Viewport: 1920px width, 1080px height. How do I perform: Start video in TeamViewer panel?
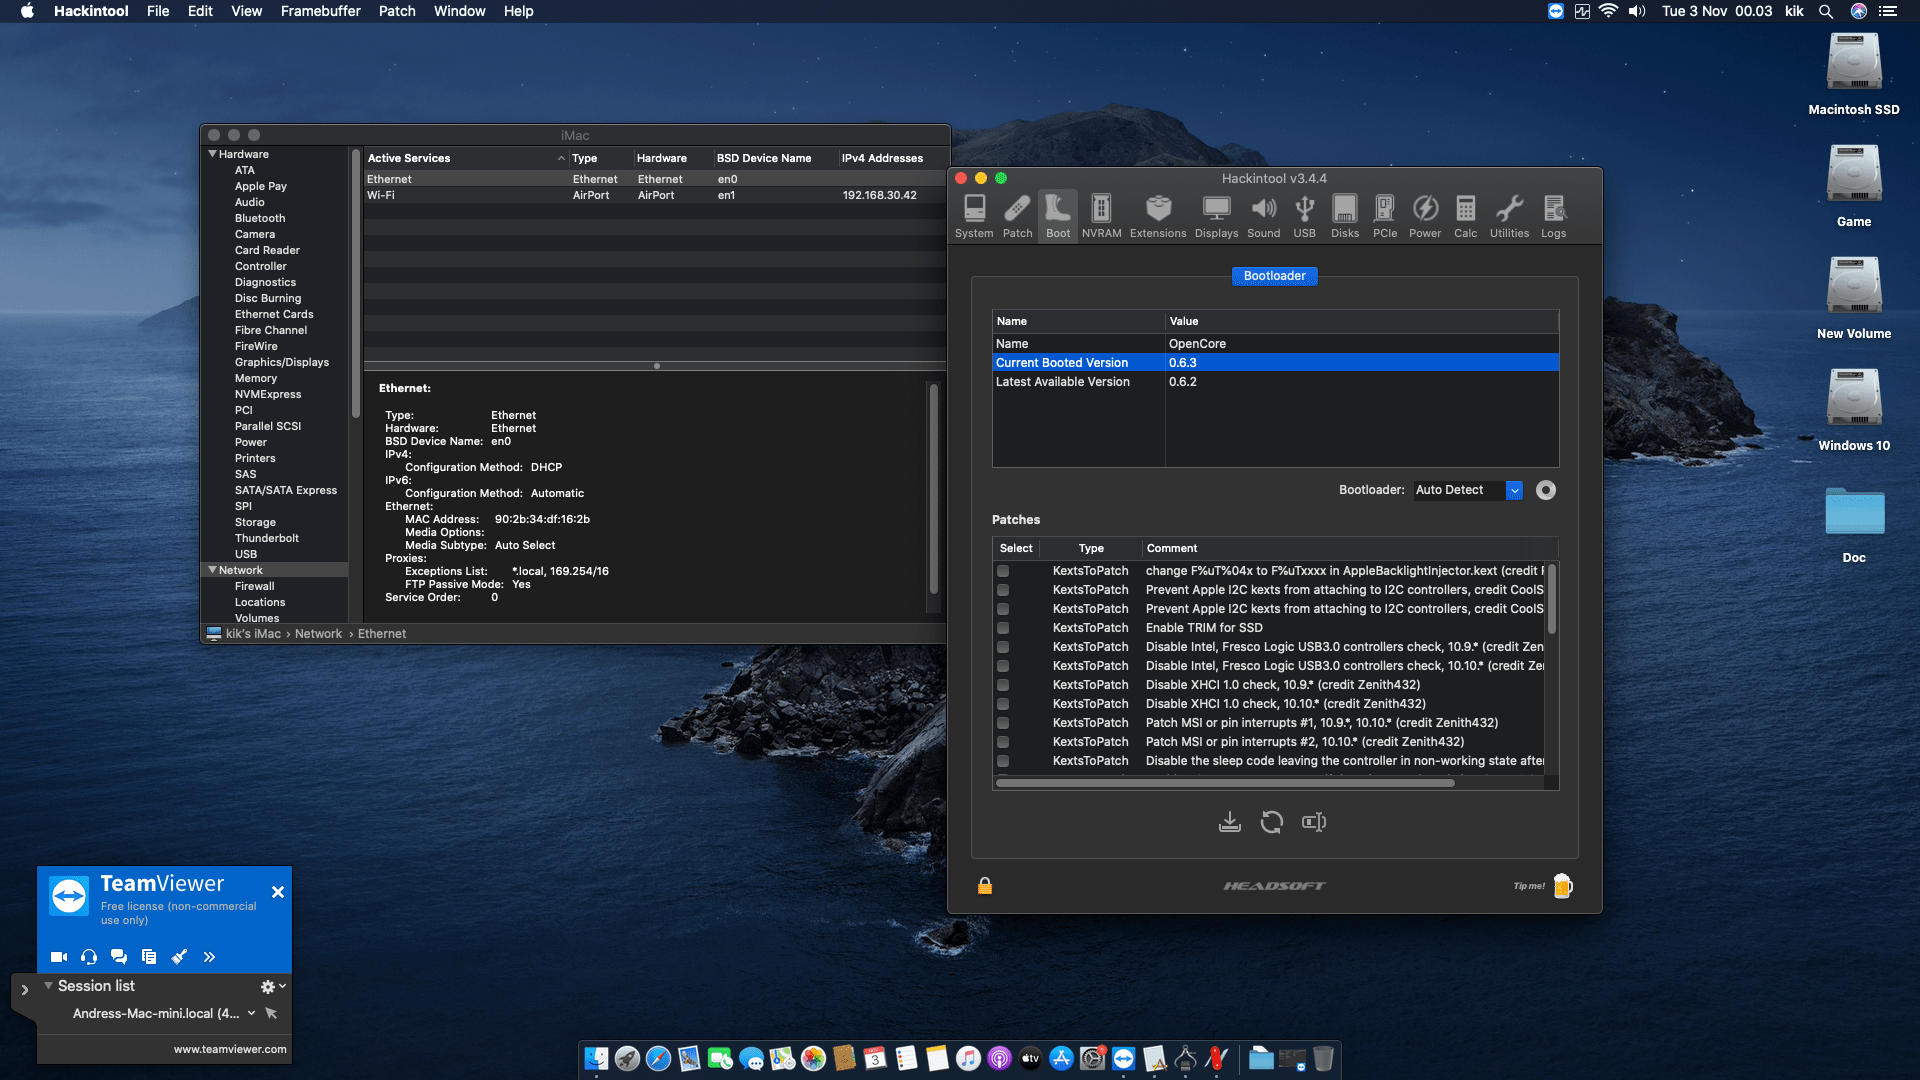(59, 957)
